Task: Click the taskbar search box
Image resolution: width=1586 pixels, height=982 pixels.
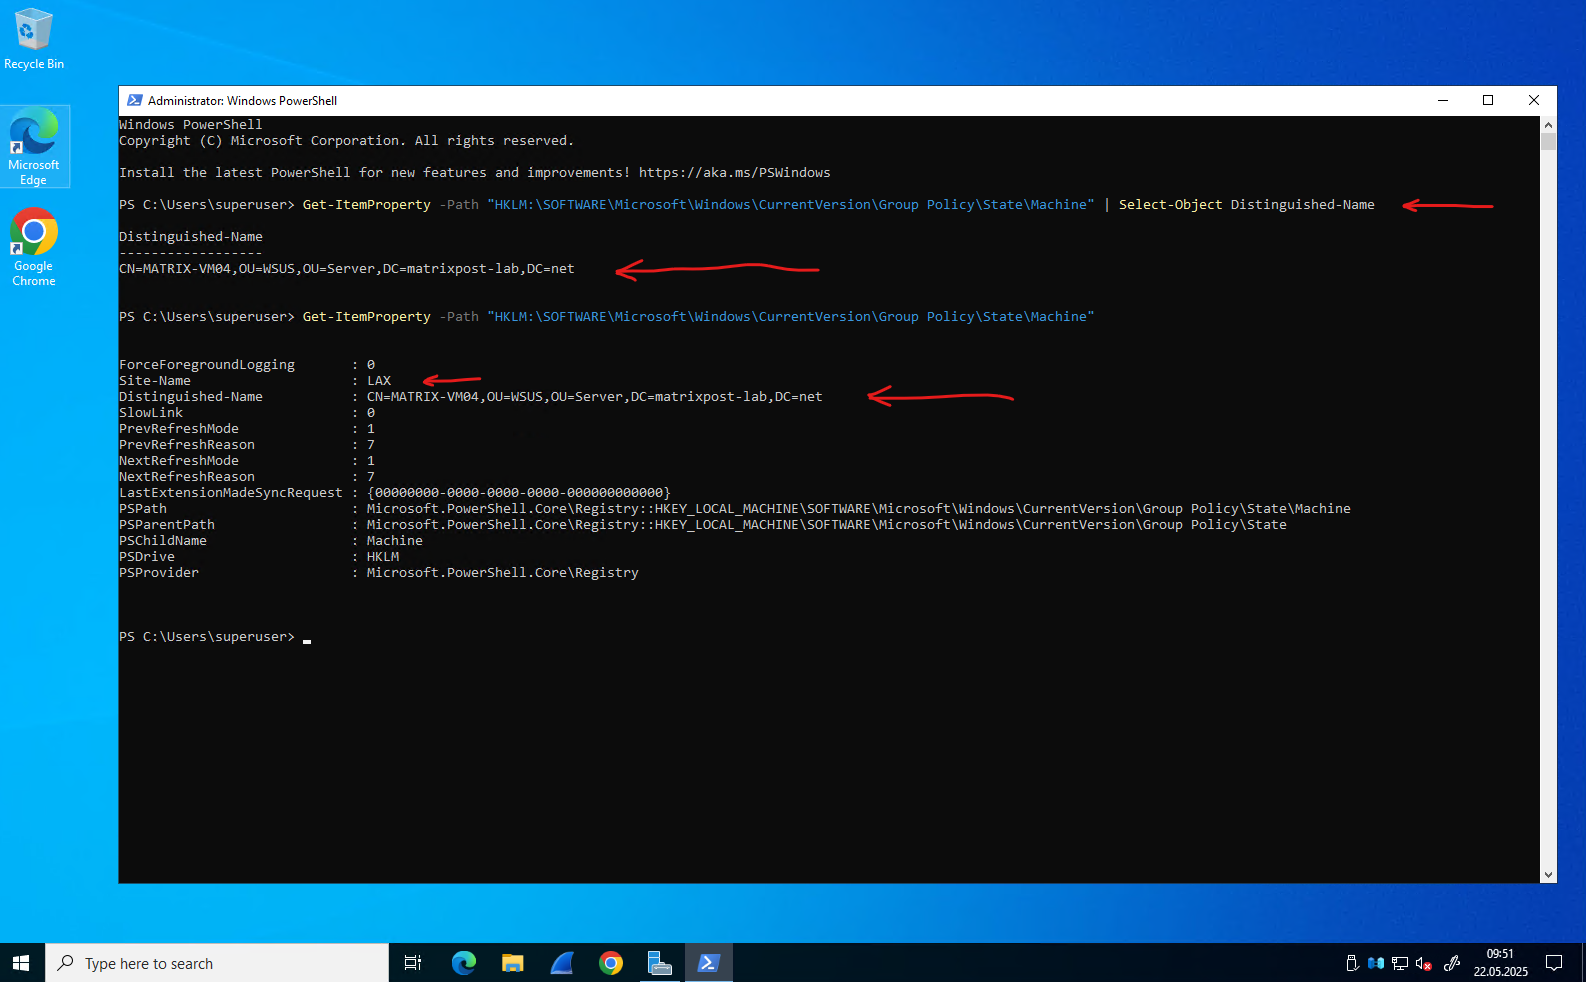Action: coord(217,963)
